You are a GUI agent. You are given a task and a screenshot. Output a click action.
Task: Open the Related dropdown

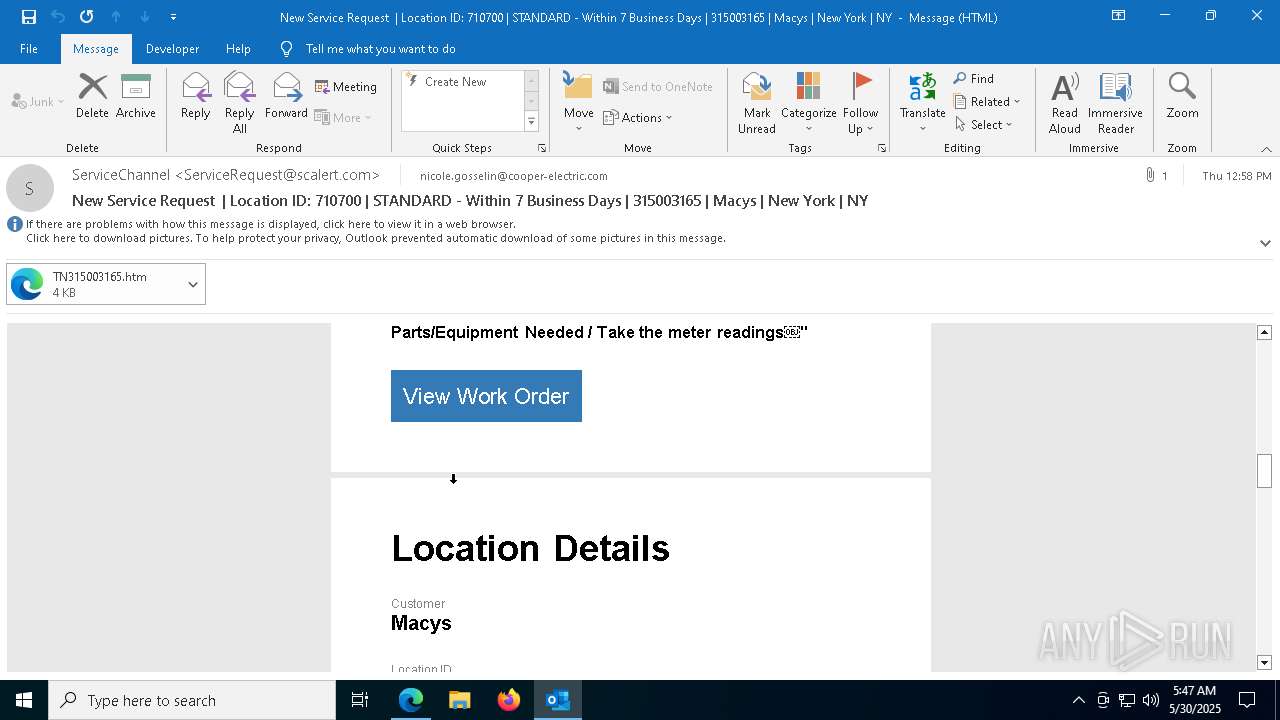[x=987, y=102]
